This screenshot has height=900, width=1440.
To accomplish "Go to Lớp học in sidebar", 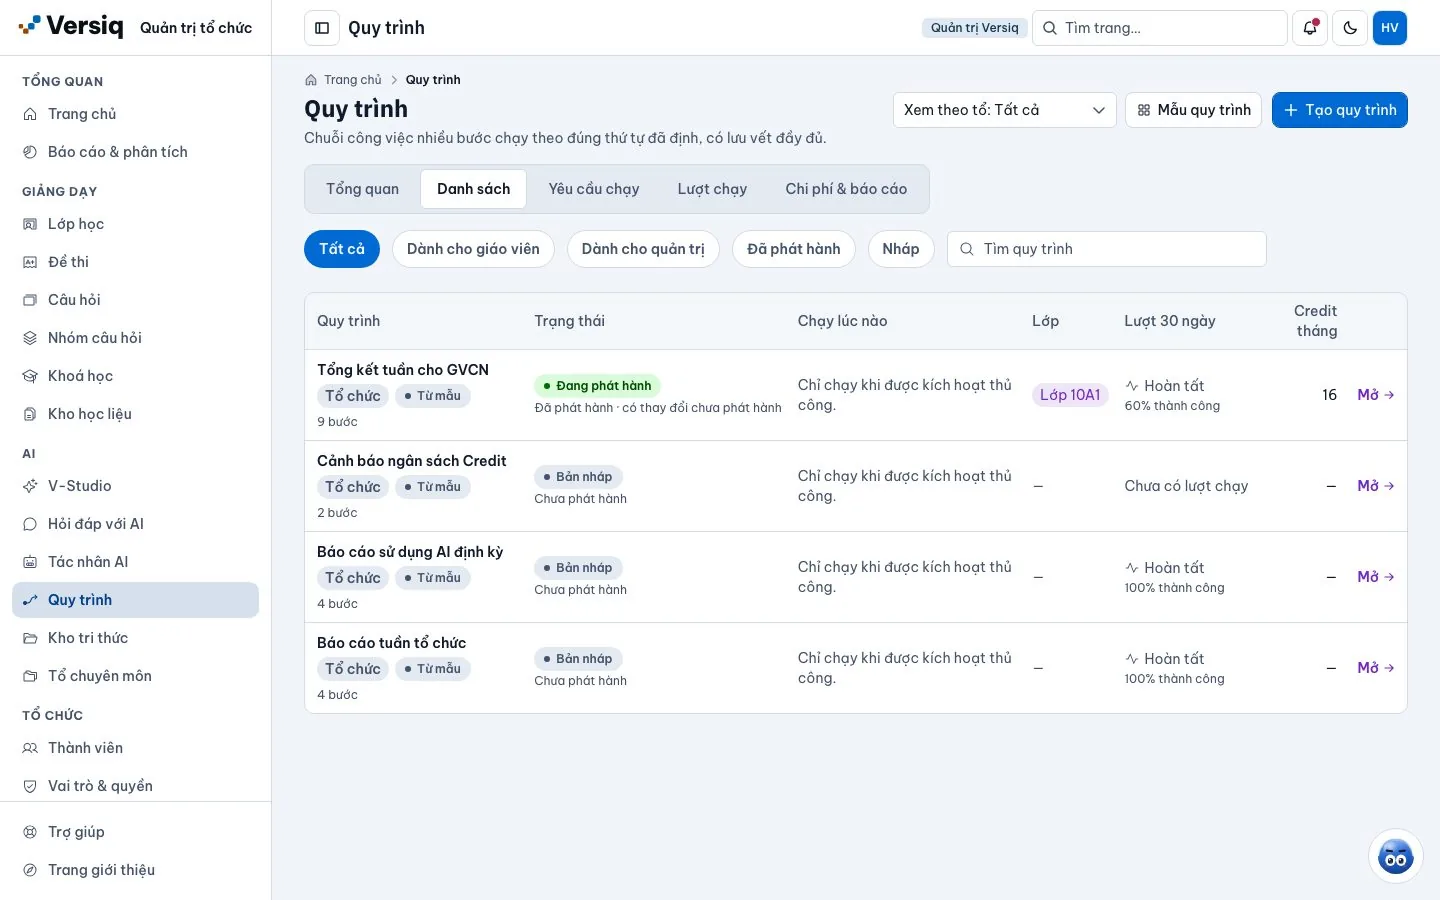I will coord(135,224).
